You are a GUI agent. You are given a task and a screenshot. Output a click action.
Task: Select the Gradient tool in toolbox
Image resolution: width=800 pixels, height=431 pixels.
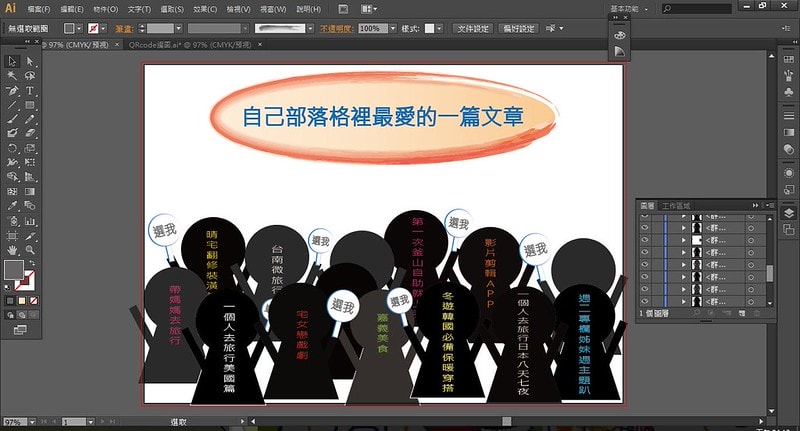(x=30, y=192)
